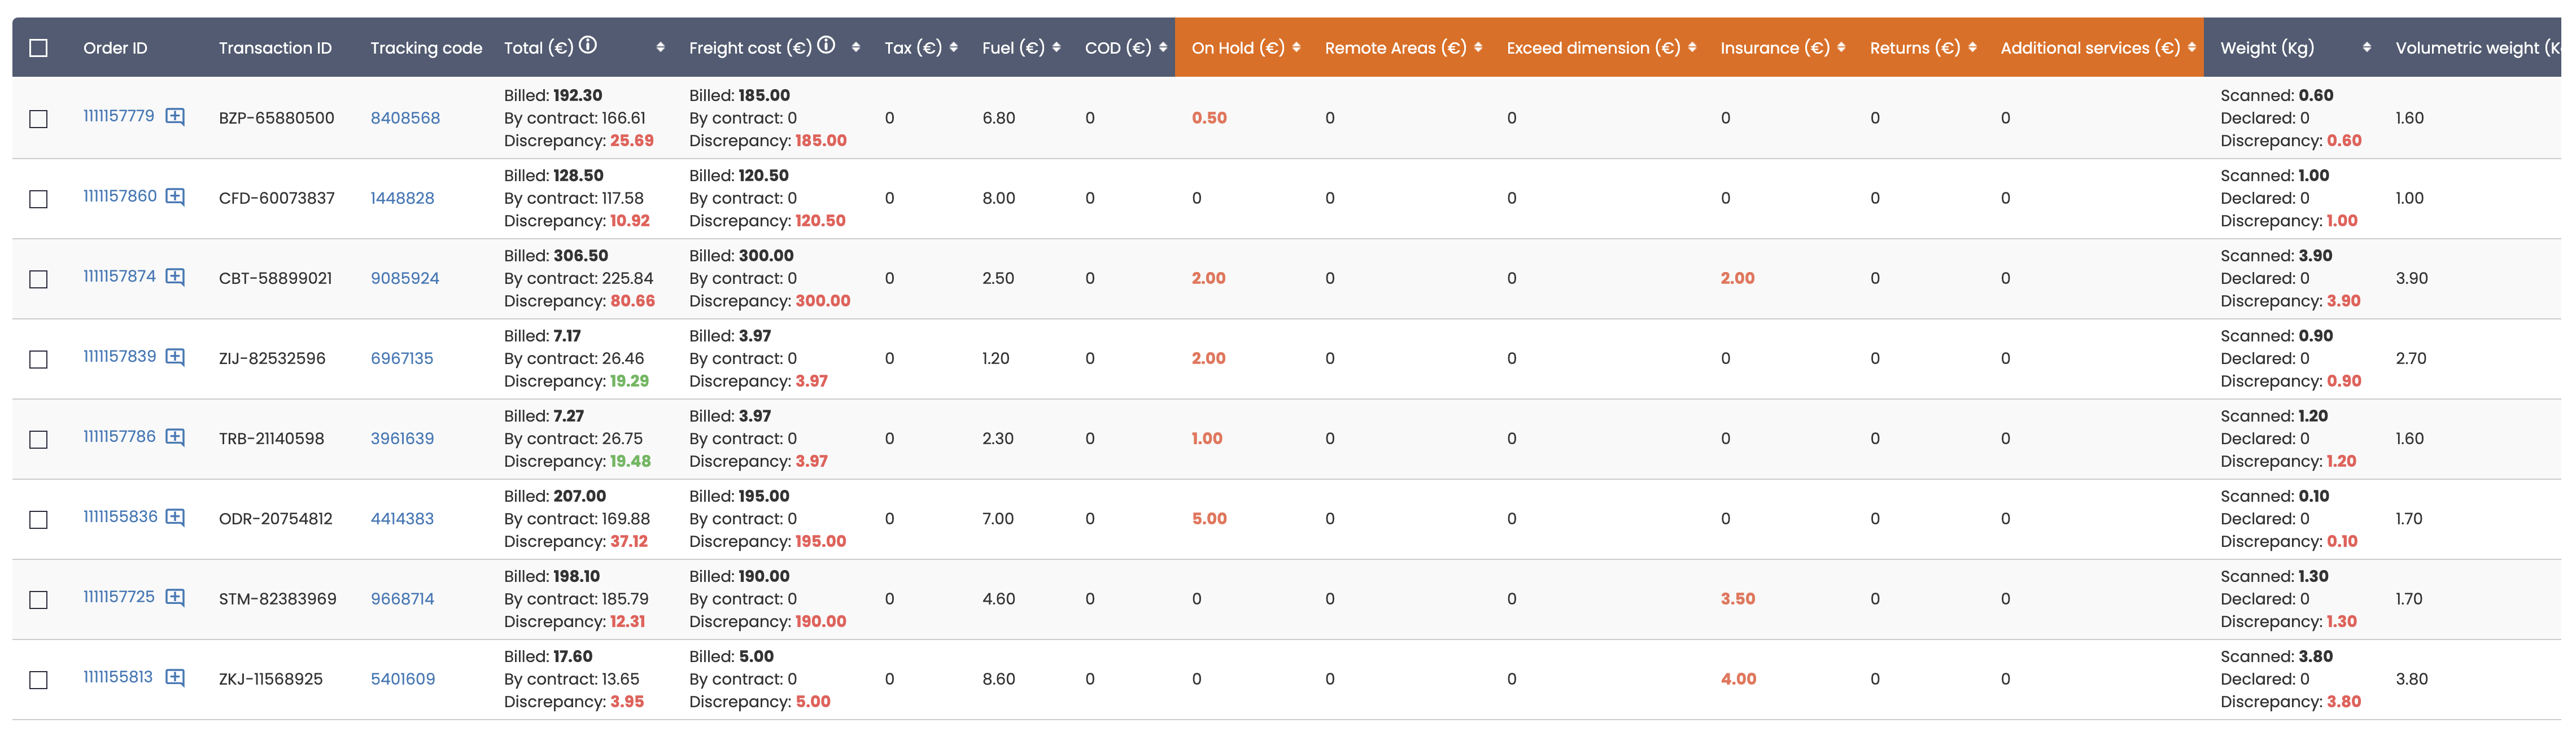The width and height of the screenshot is (2576, 736).
Task: Open tracking code 1448828
Action: (402, 198)
